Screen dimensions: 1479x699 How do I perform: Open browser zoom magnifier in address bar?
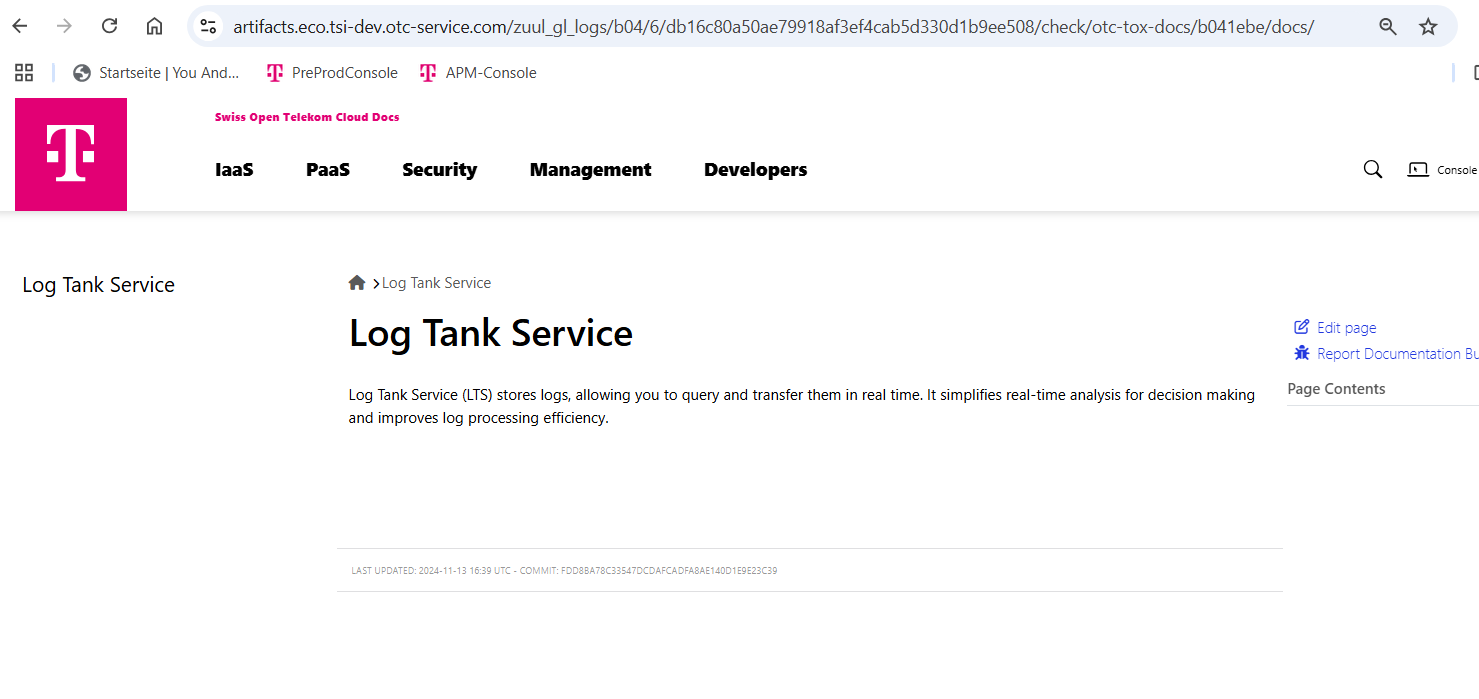tap(1388, 27)
